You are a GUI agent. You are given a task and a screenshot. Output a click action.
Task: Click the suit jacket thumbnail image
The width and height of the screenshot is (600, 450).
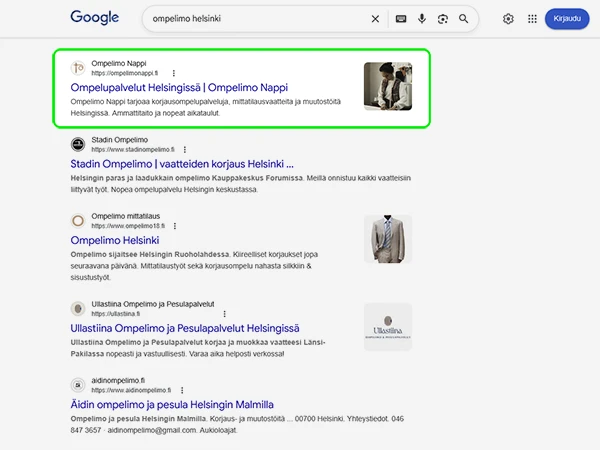(x=388, y=239)
